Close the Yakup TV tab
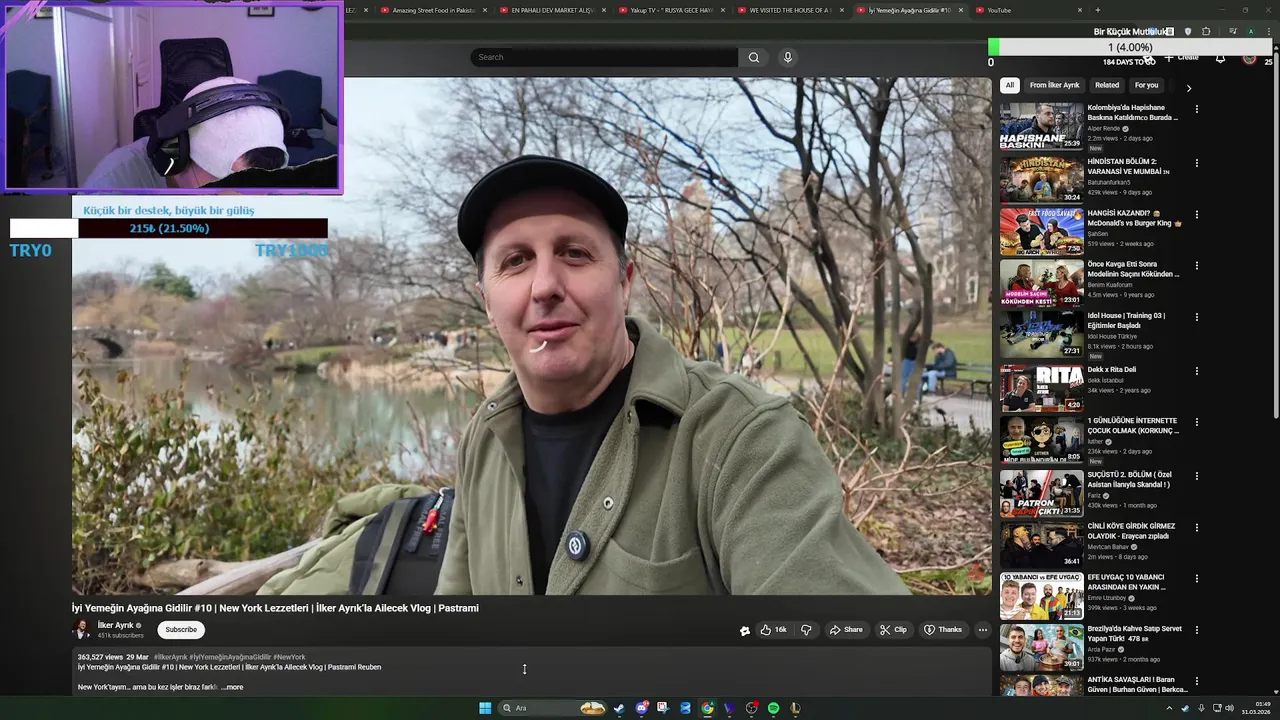Screen dimensions: 1280x720 (x=722, y=10)
